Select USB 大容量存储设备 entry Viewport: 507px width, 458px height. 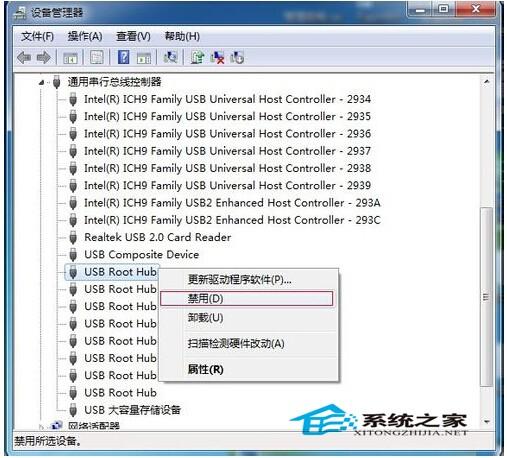pos(132,410)
